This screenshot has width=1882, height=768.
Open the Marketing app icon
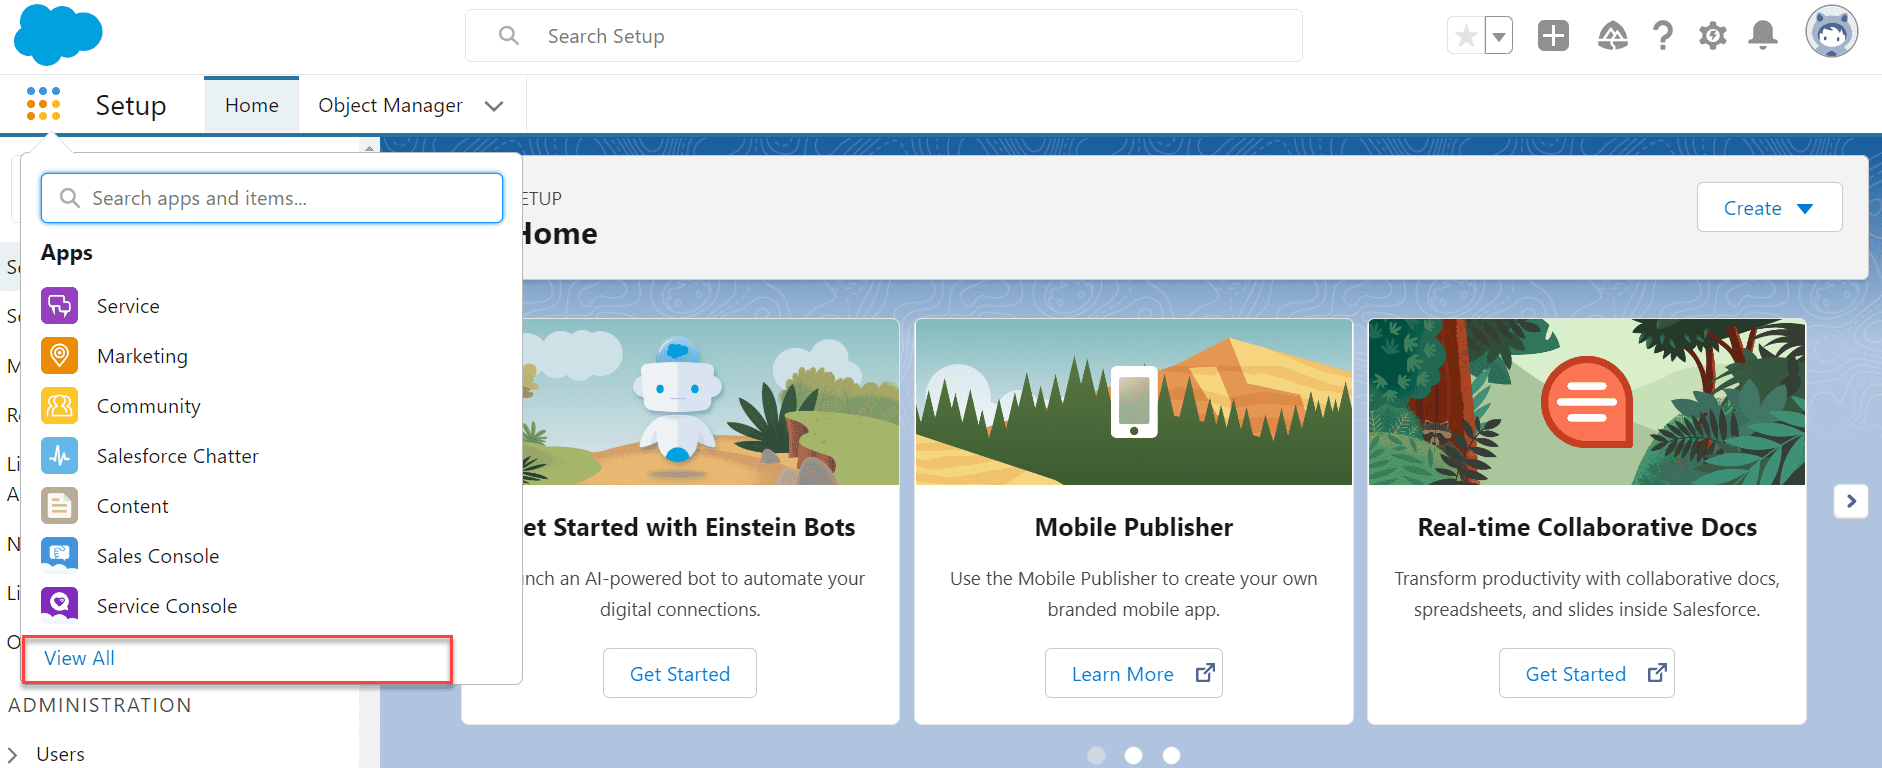coord(59,355)
